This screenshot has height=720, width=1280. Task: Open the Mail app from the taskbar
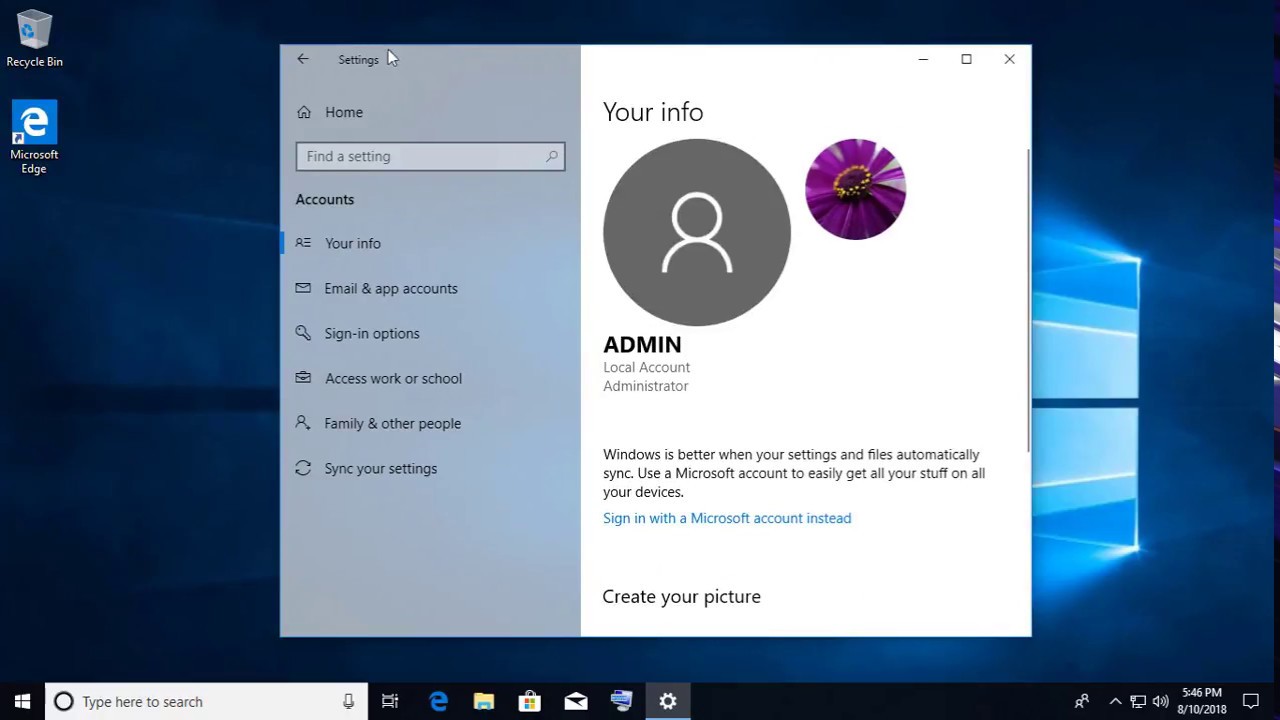[576, 701]
